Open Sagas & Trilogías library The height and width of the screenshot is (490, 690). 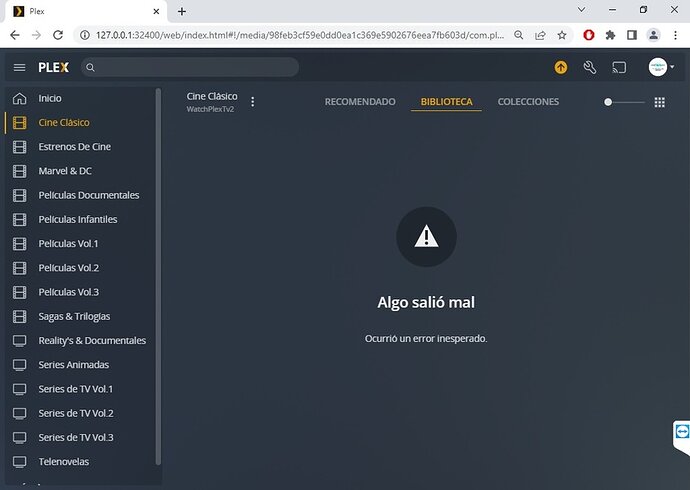coord(74,316)
